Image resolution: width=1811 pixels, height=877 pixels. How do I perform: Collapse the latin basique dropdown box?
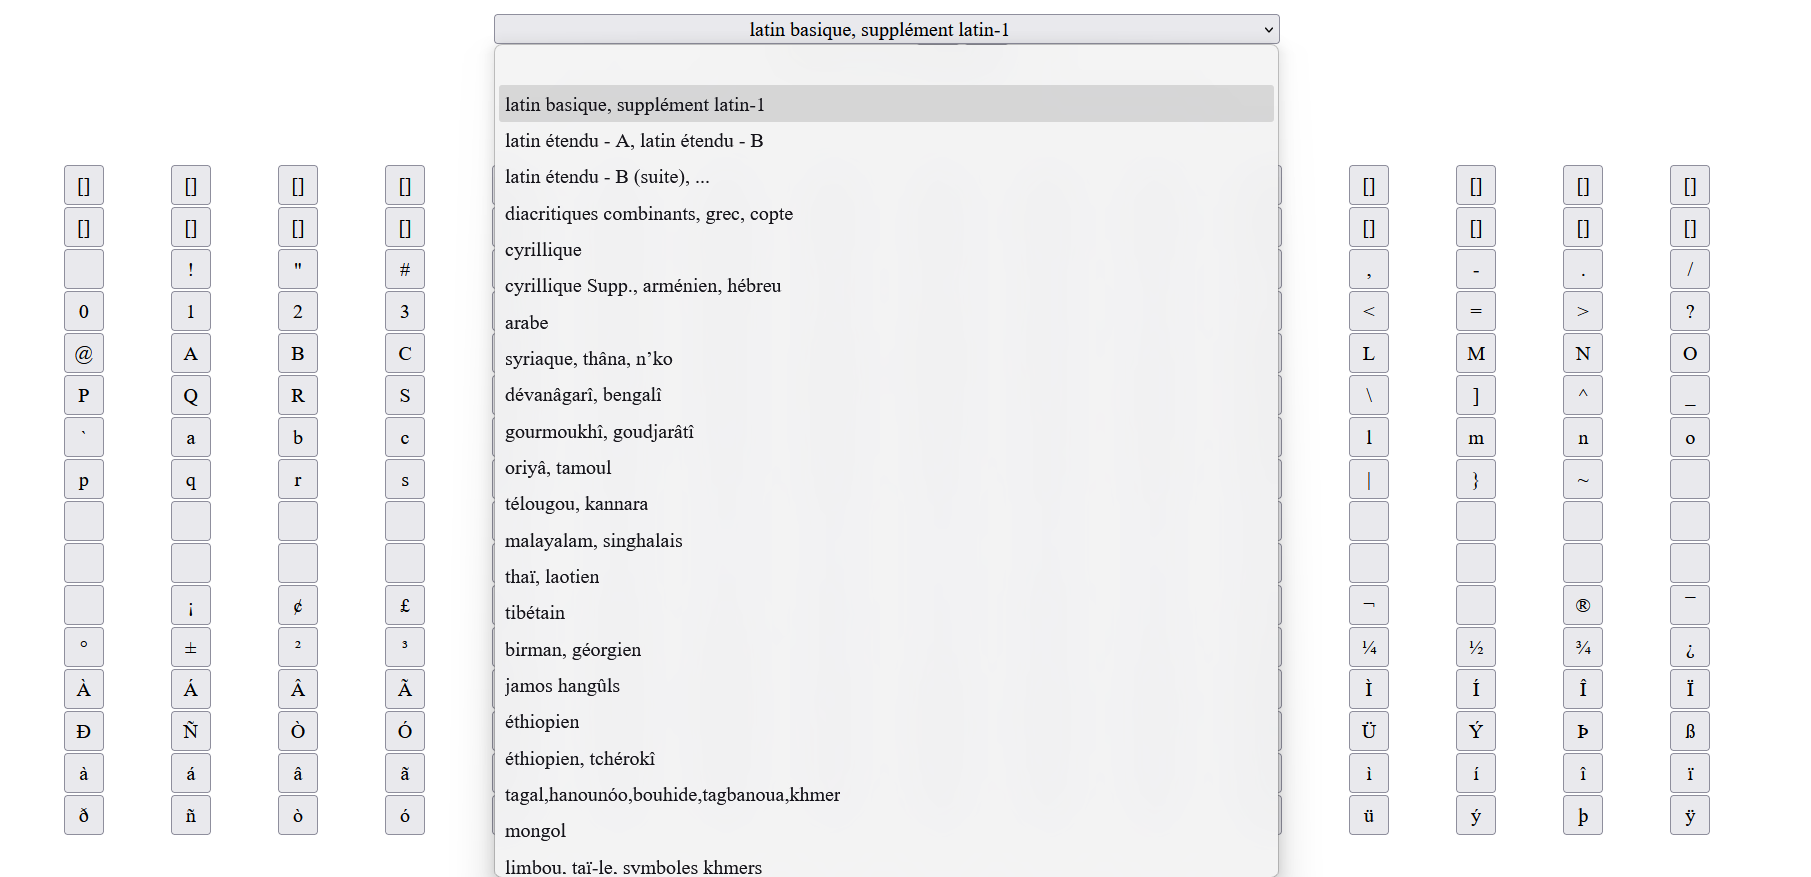tap(886, 30)
